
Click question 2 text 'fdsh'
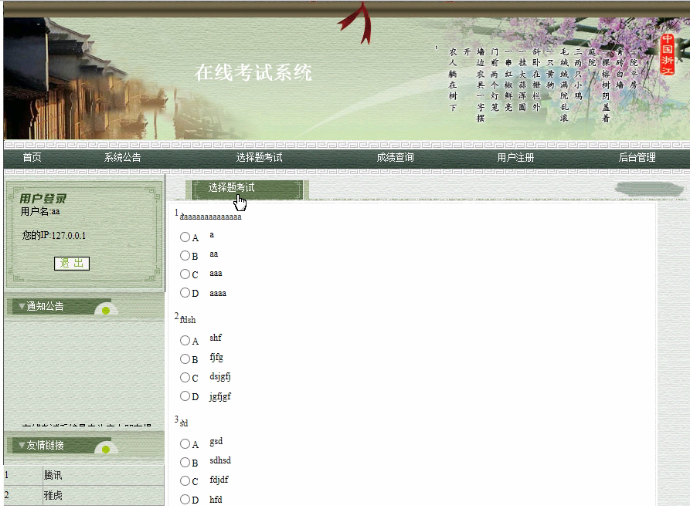188,320
